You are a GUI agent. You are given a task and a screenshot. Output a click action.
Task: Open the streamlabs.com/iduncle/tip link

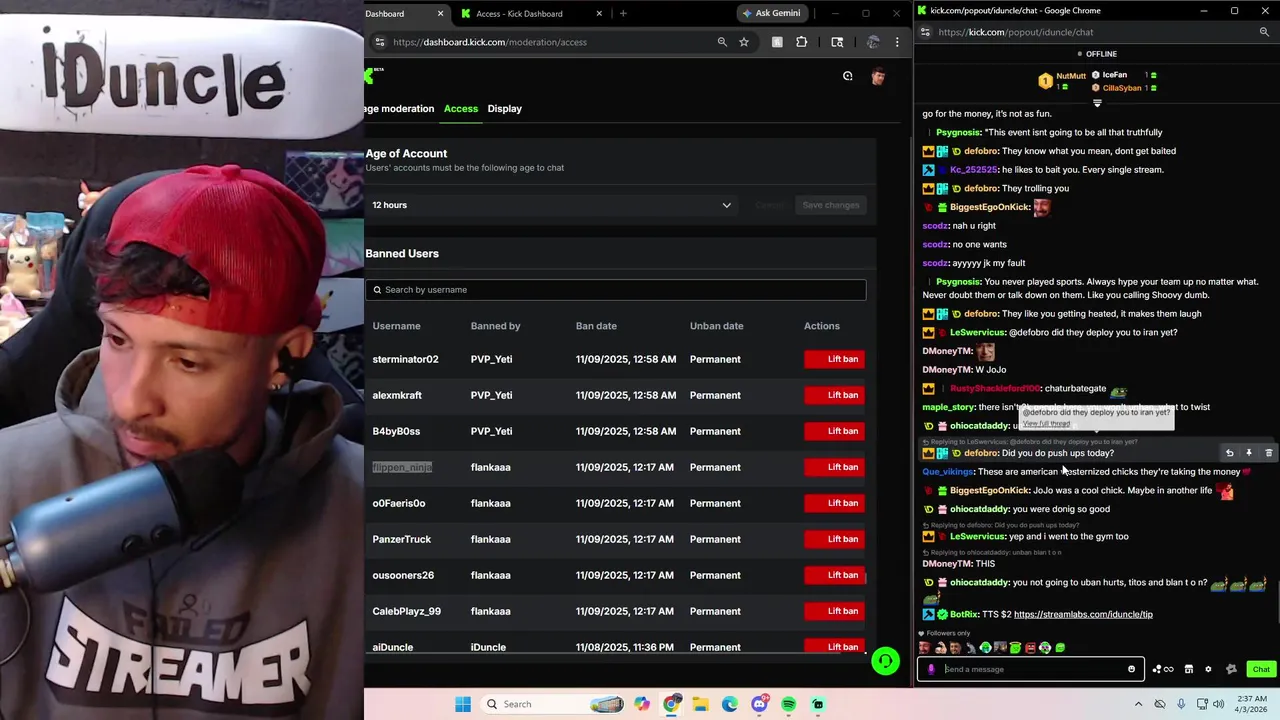[x=1083, y=614]
